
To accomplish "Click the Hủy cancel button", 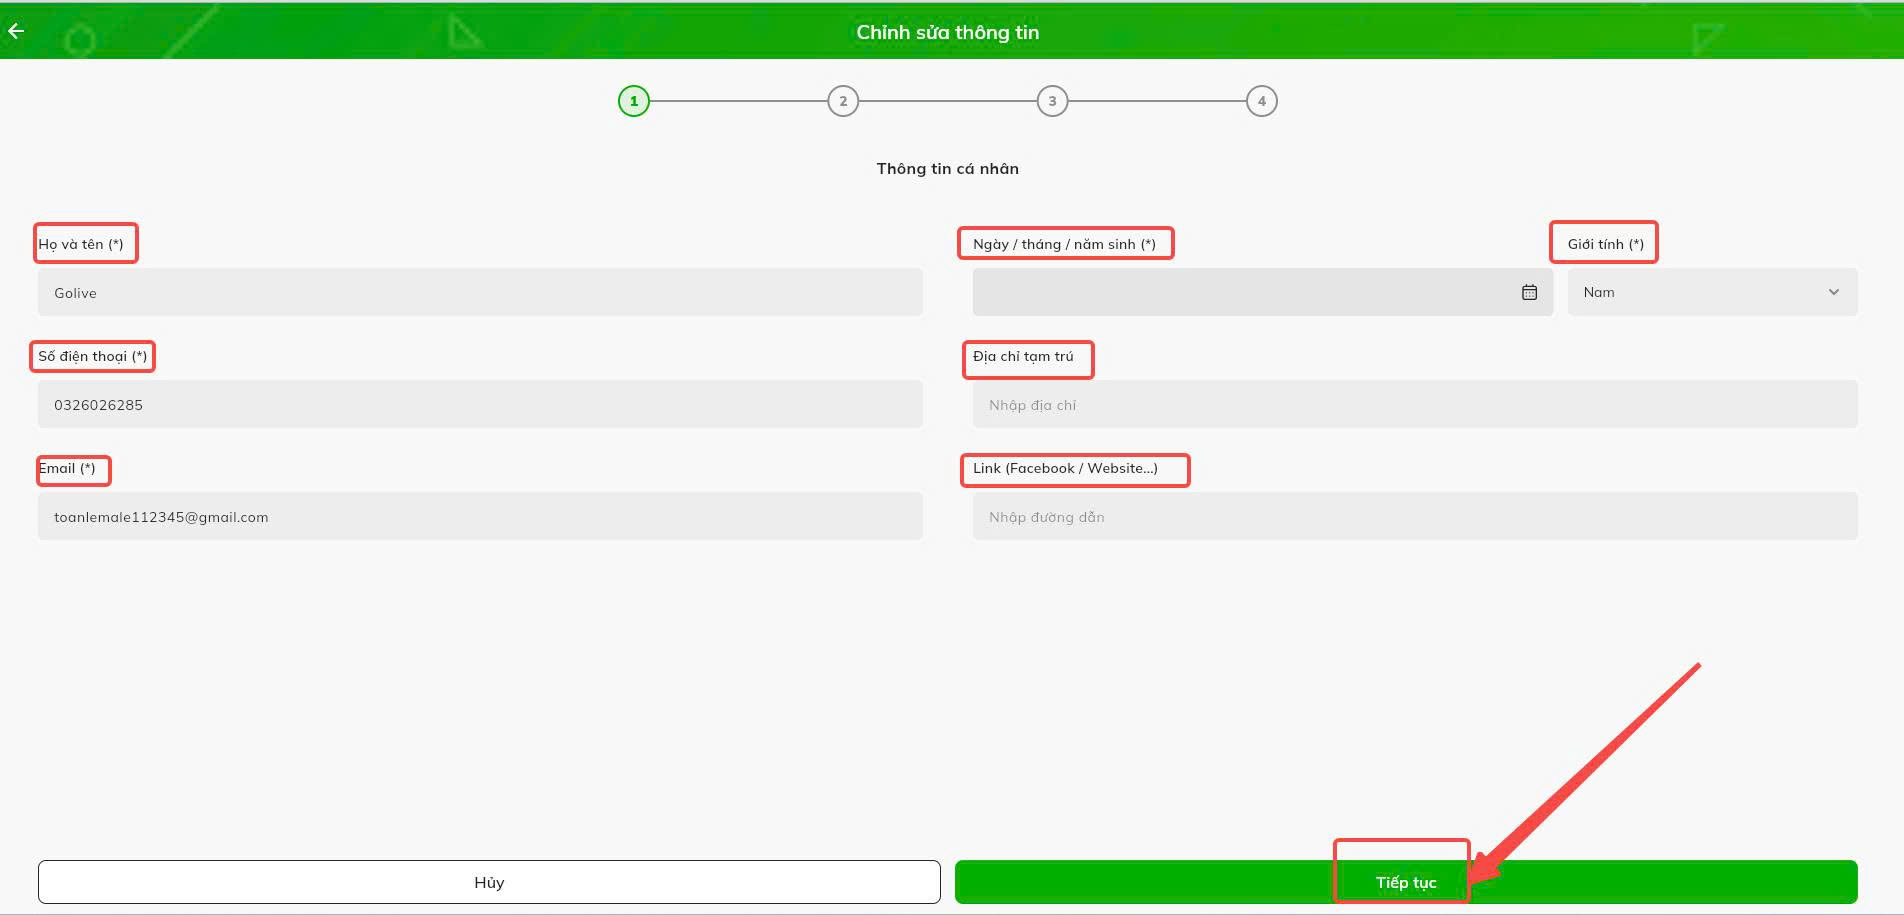I will pyautogui.click(x=489, y=882).
